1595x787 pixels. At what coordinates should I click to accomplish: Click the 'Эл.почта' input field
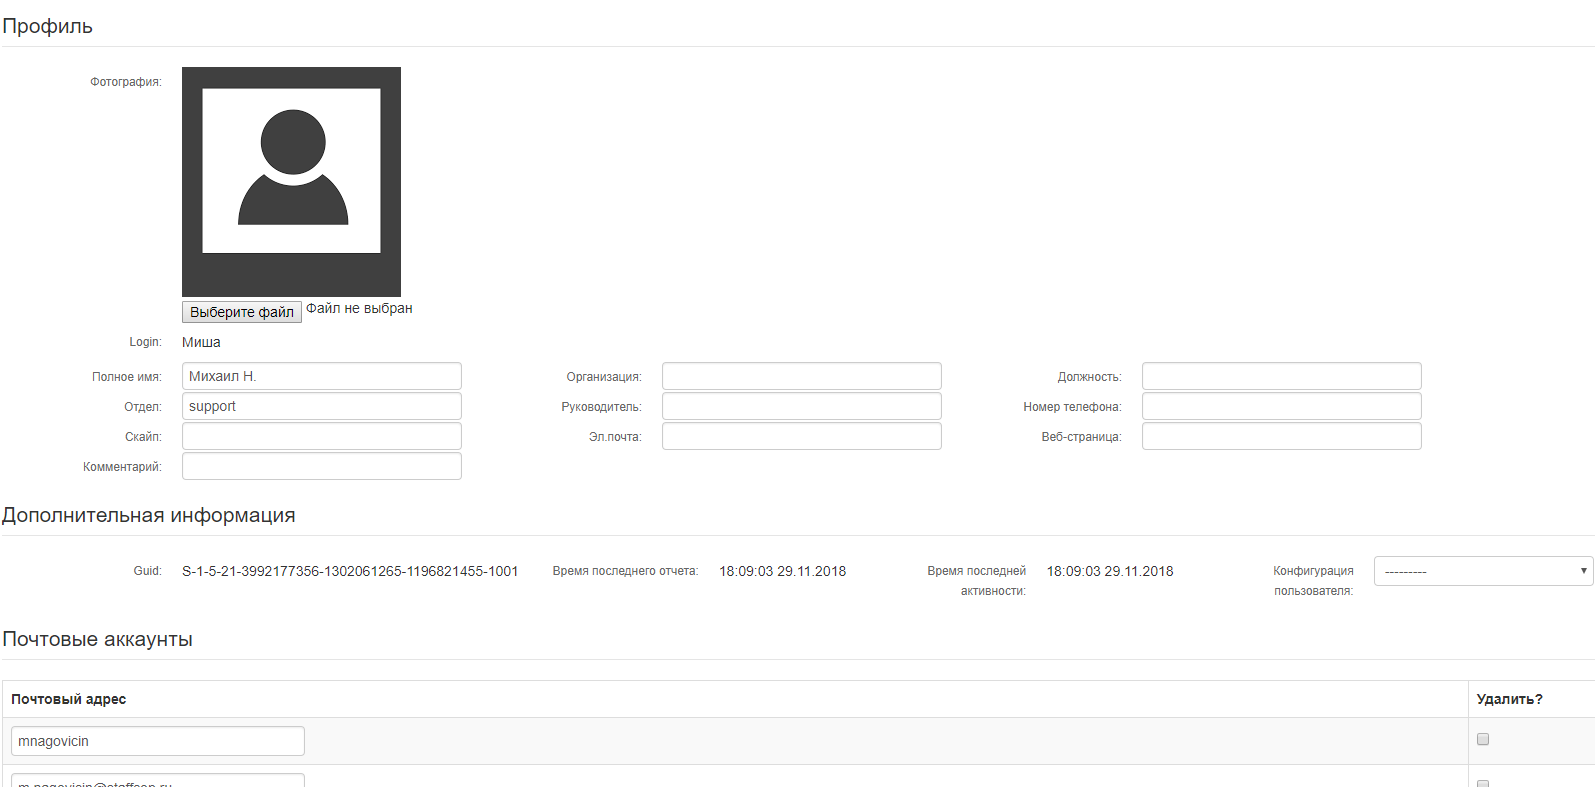[802, 436]
